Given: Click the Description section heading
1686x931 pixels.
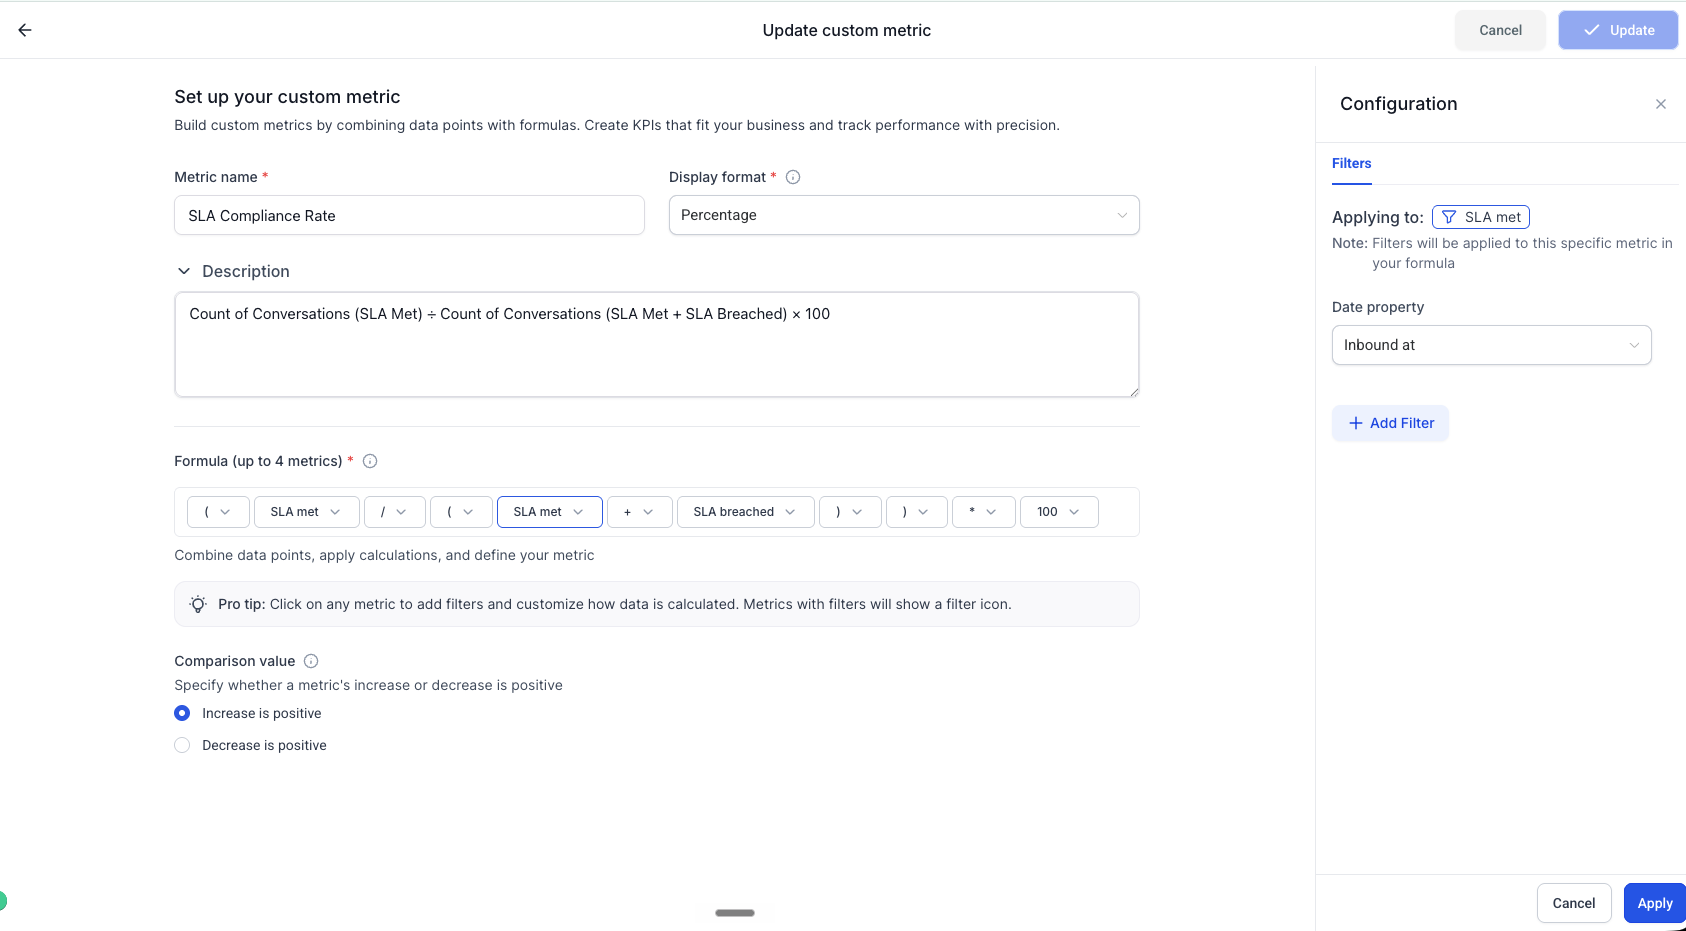Looking at the screenshot, I should pyautogui.click(x=246, y=271).
